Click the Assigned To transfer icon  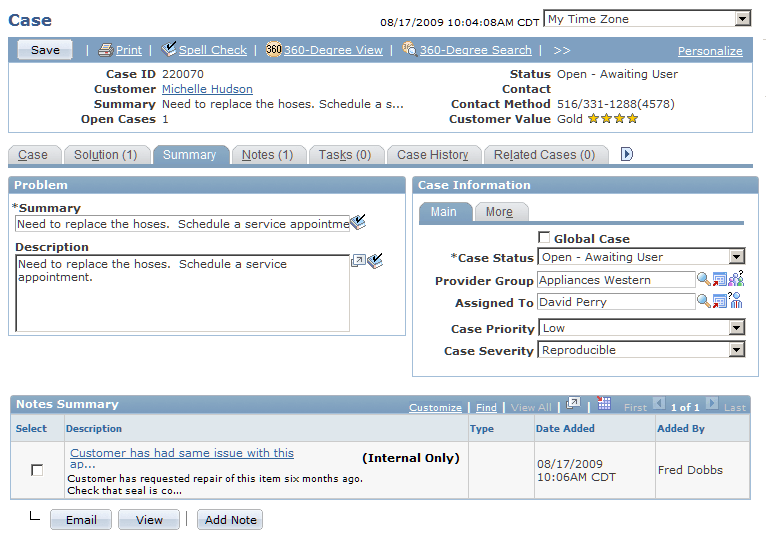[719, 301]
